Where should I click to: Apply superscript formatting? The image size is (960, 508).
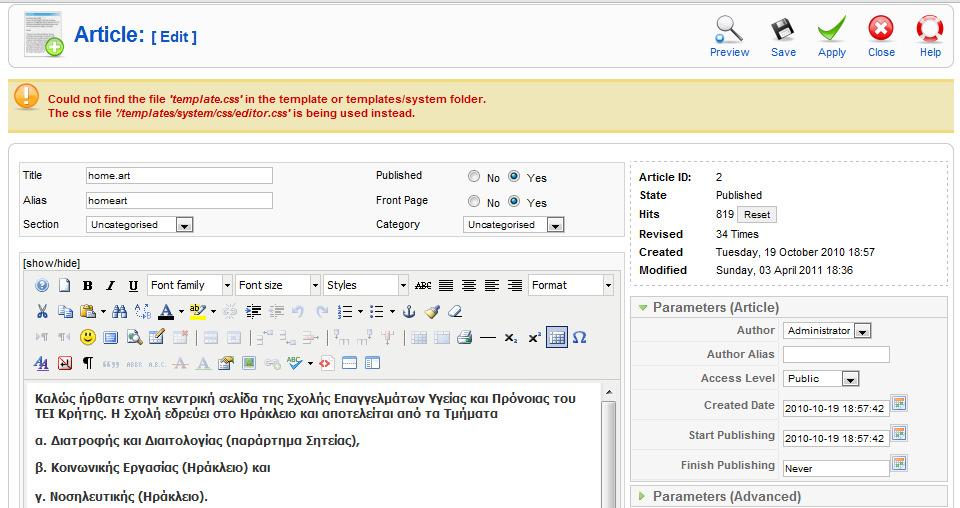534,337
